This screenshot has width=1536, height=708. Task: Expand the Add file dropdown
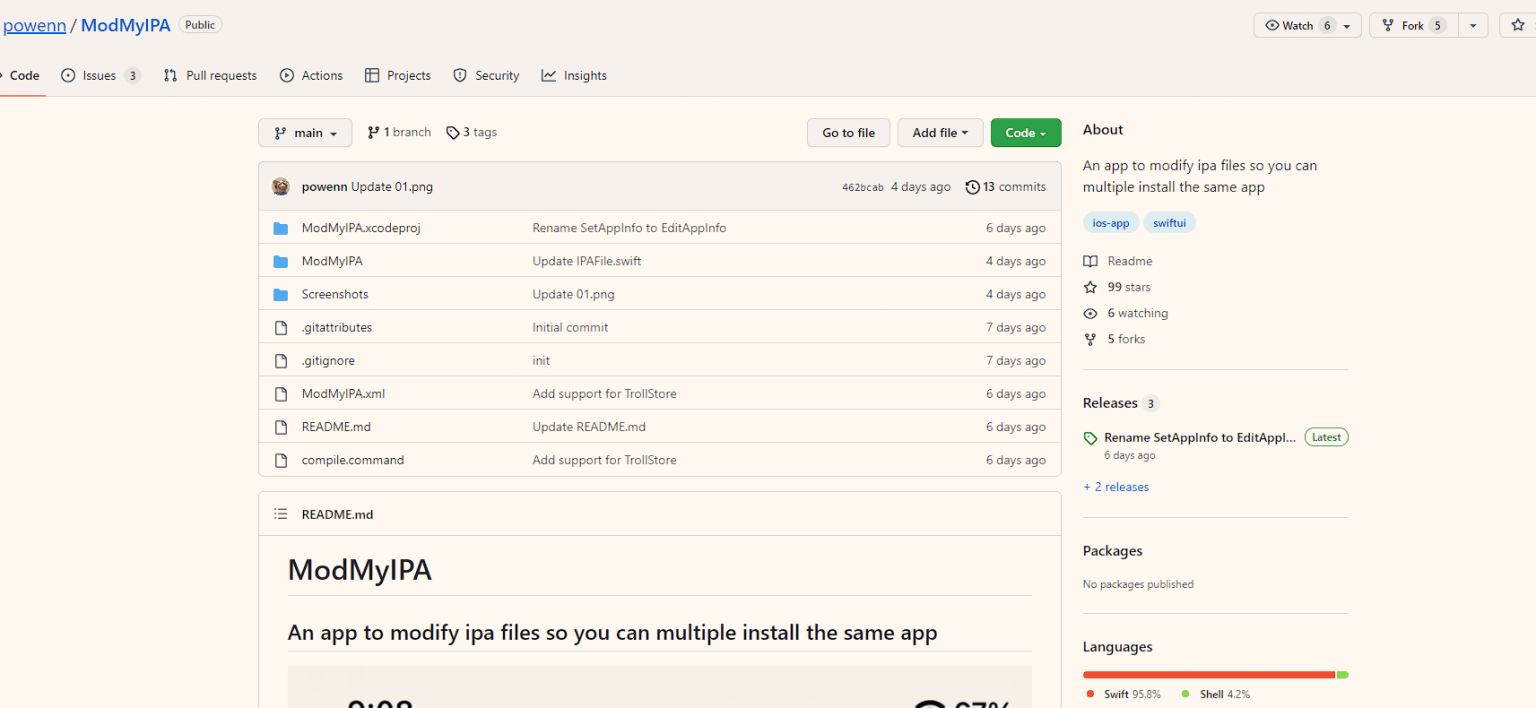tap(940, 133)
